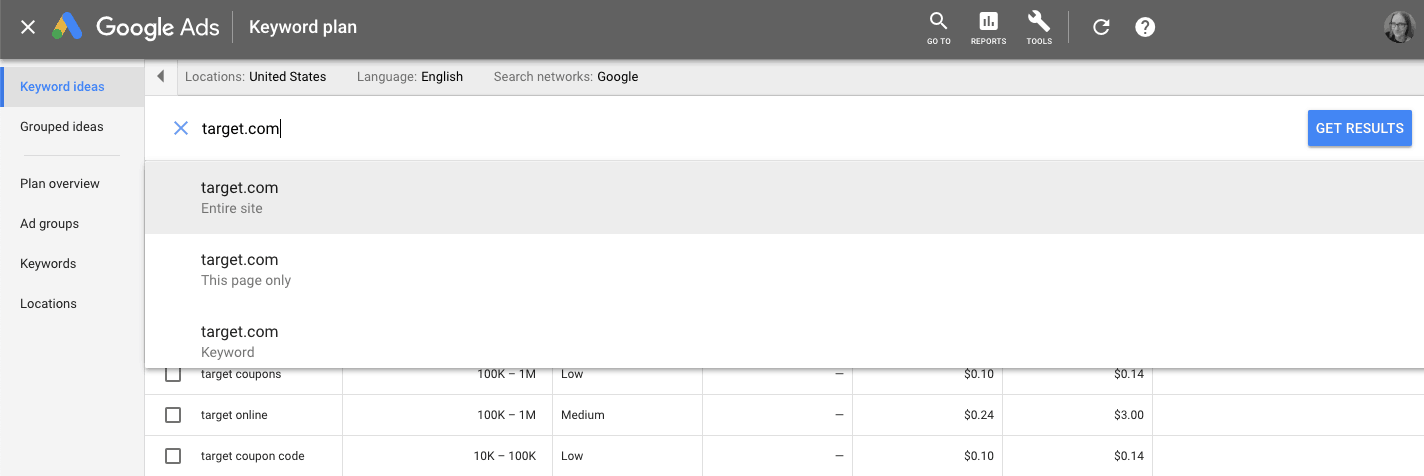Close the keyword plan with X icon
1424x476 pixels.
(x=28, y=27)
